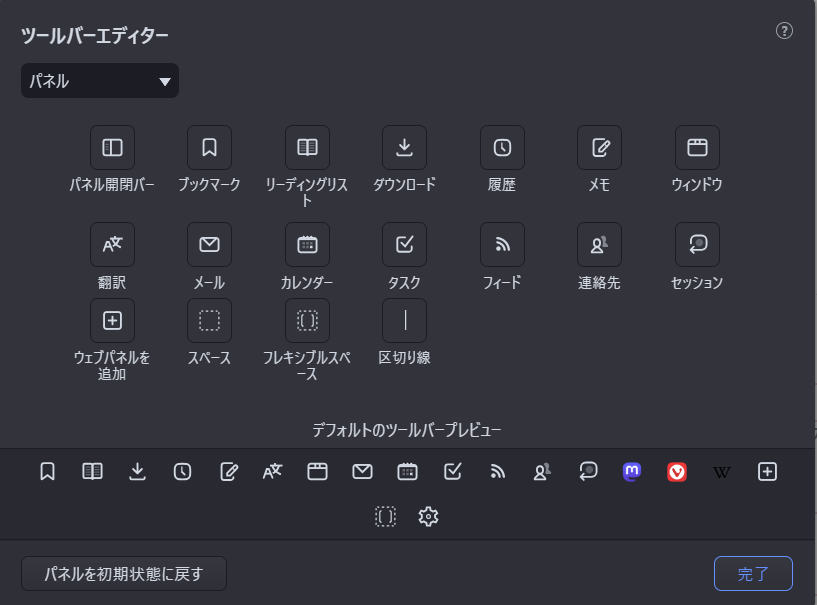Choose the 翻訳 tile in the component grid

[112, 244]
